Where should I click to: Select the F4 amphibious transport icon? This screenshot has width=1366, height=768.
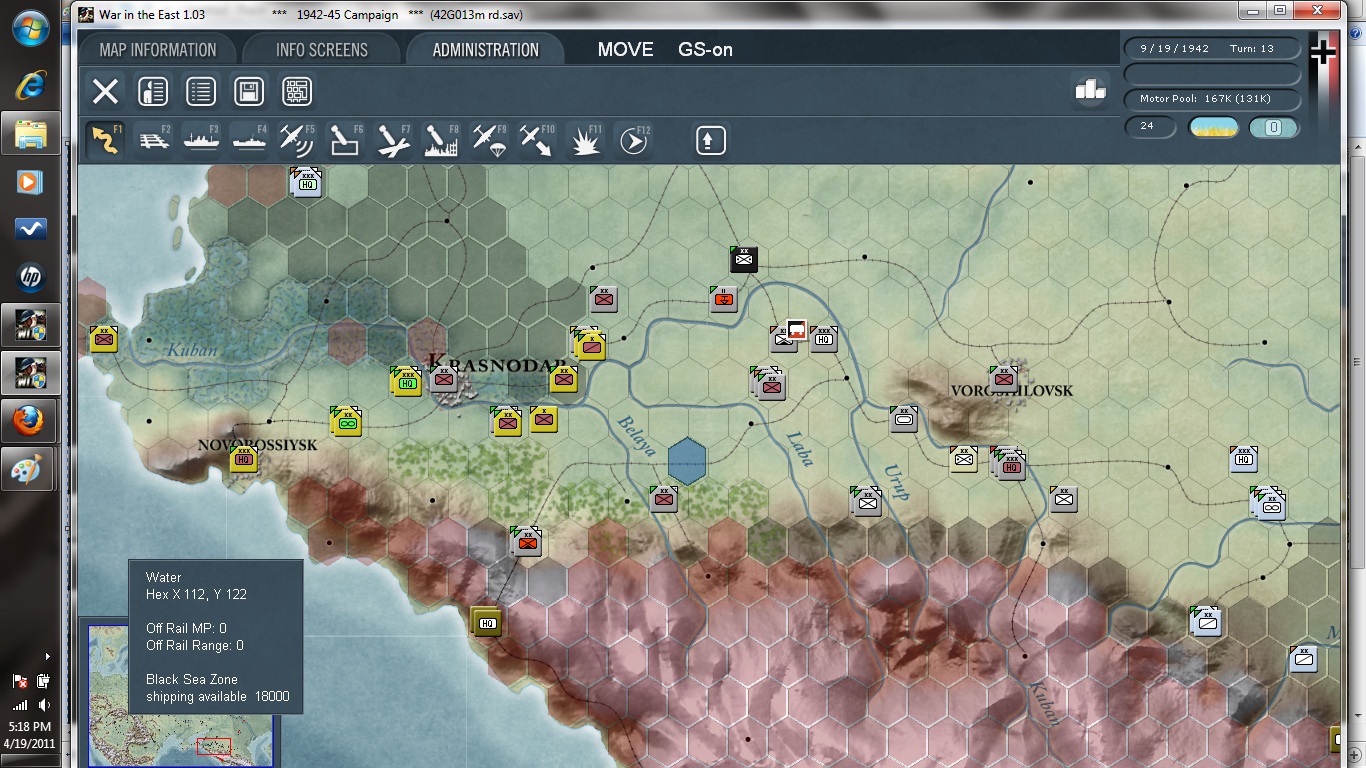(x=249, y=140)
